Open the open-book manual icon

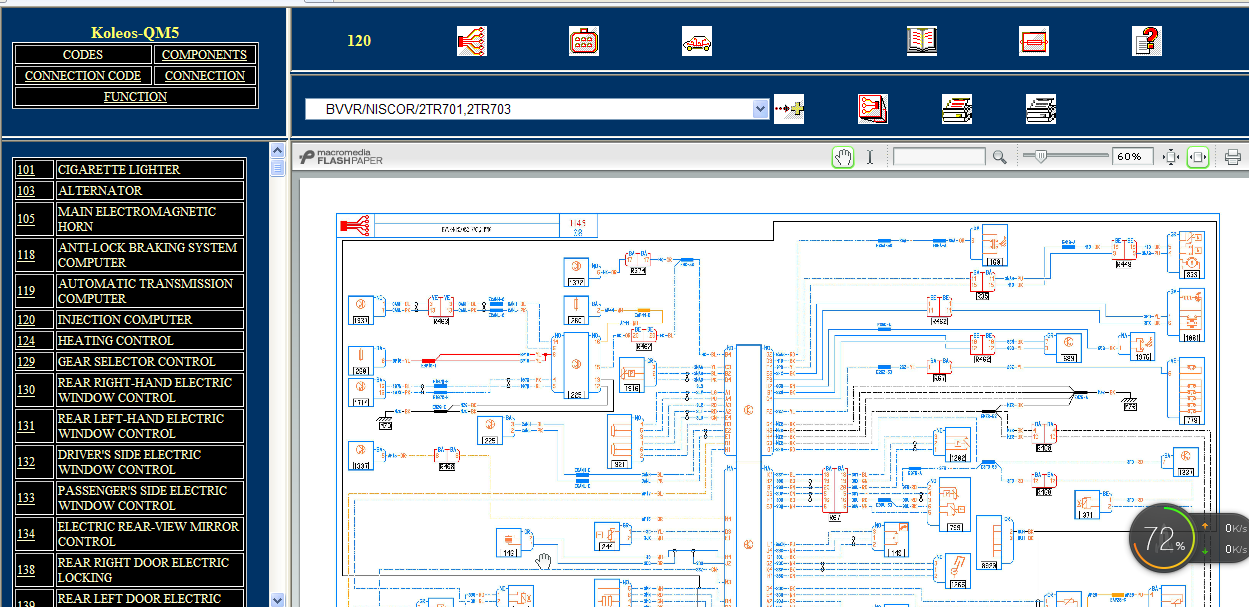(922, 41)
